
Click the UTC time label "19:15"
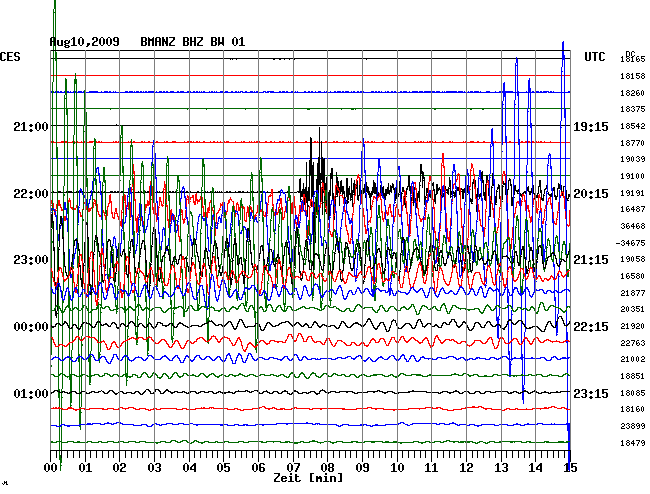click(591, 127)
